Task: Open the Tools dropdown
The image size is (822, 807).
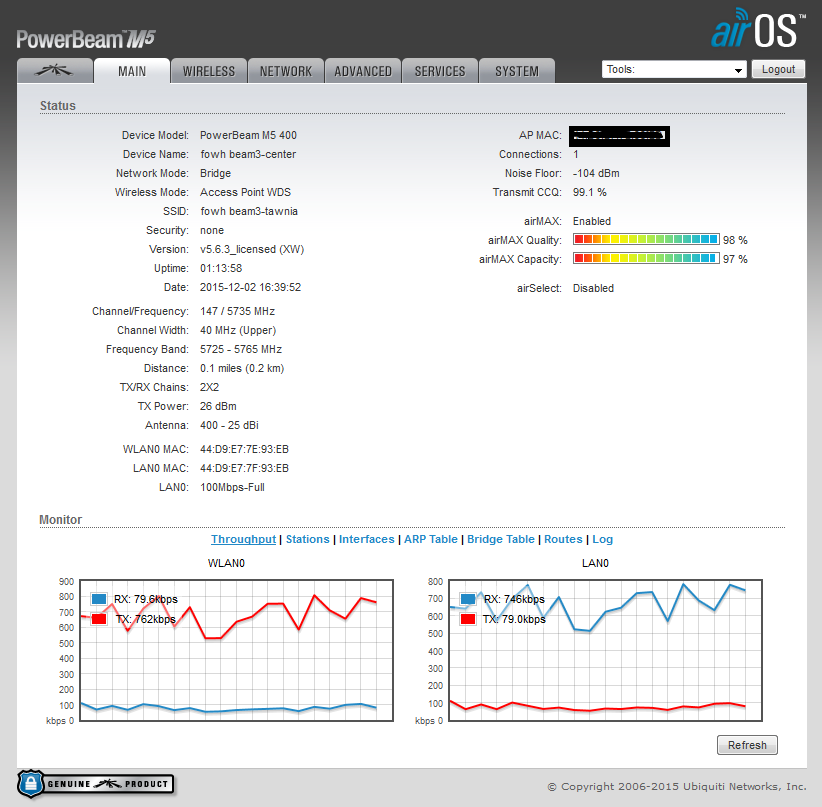Action: click(674, 70)
